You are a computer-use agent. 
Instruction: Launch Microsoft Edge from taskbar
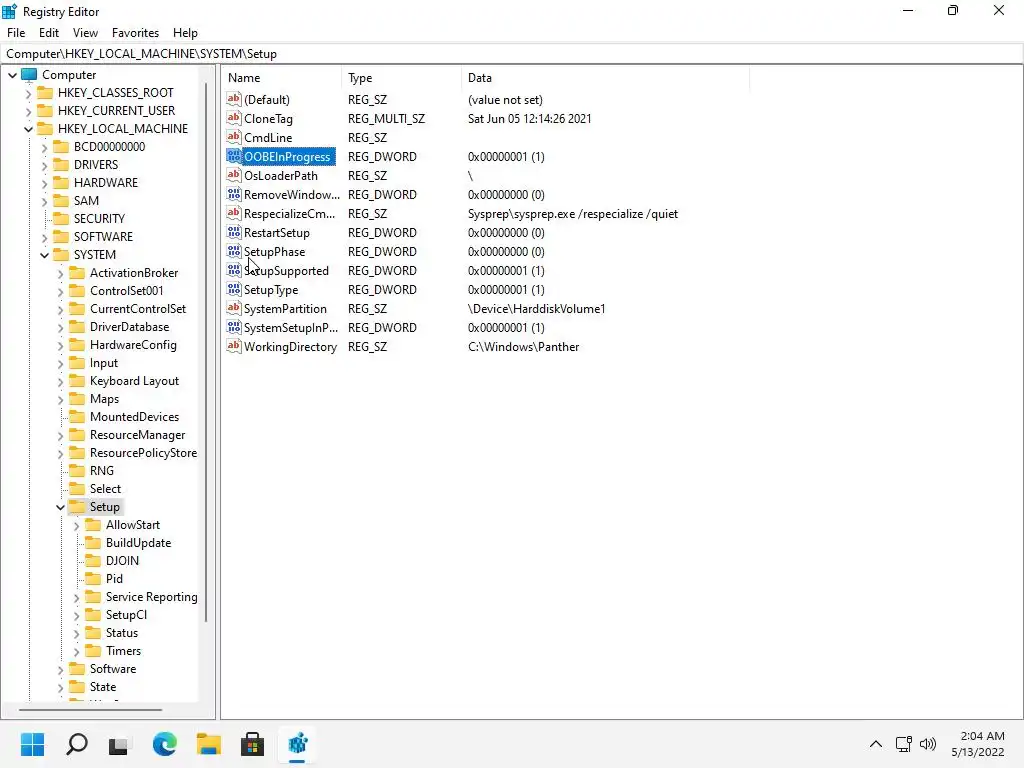click(x=165, y=744)
